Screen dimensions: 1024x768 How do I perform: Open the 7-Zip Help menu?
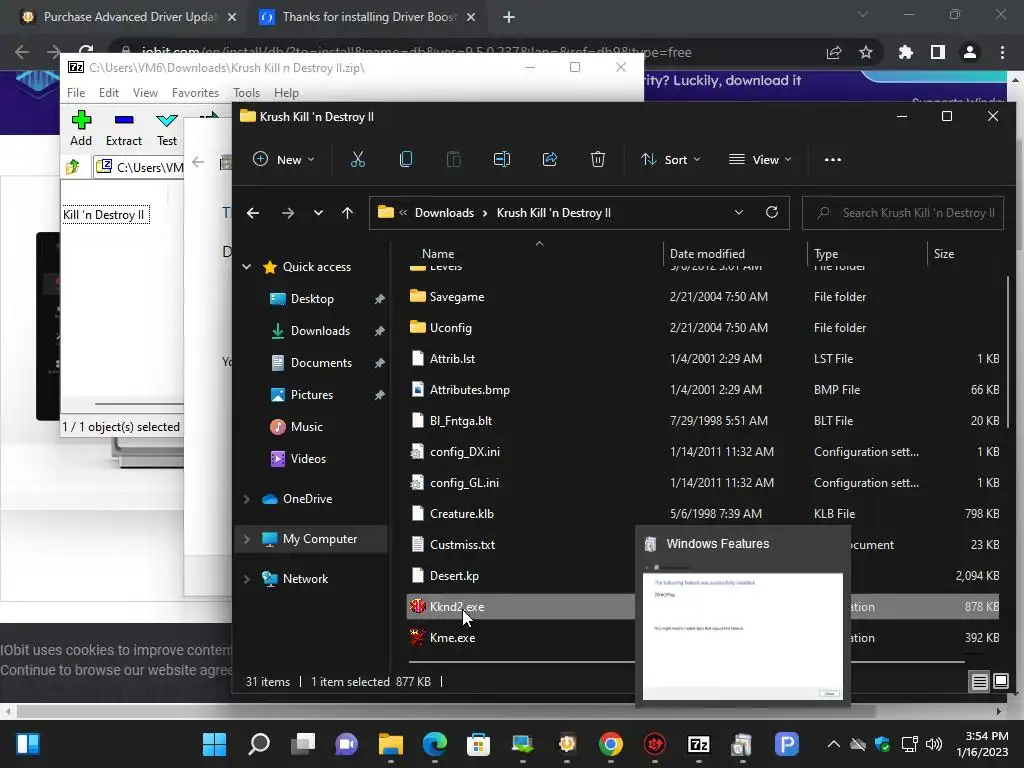(x=286, y=93)
